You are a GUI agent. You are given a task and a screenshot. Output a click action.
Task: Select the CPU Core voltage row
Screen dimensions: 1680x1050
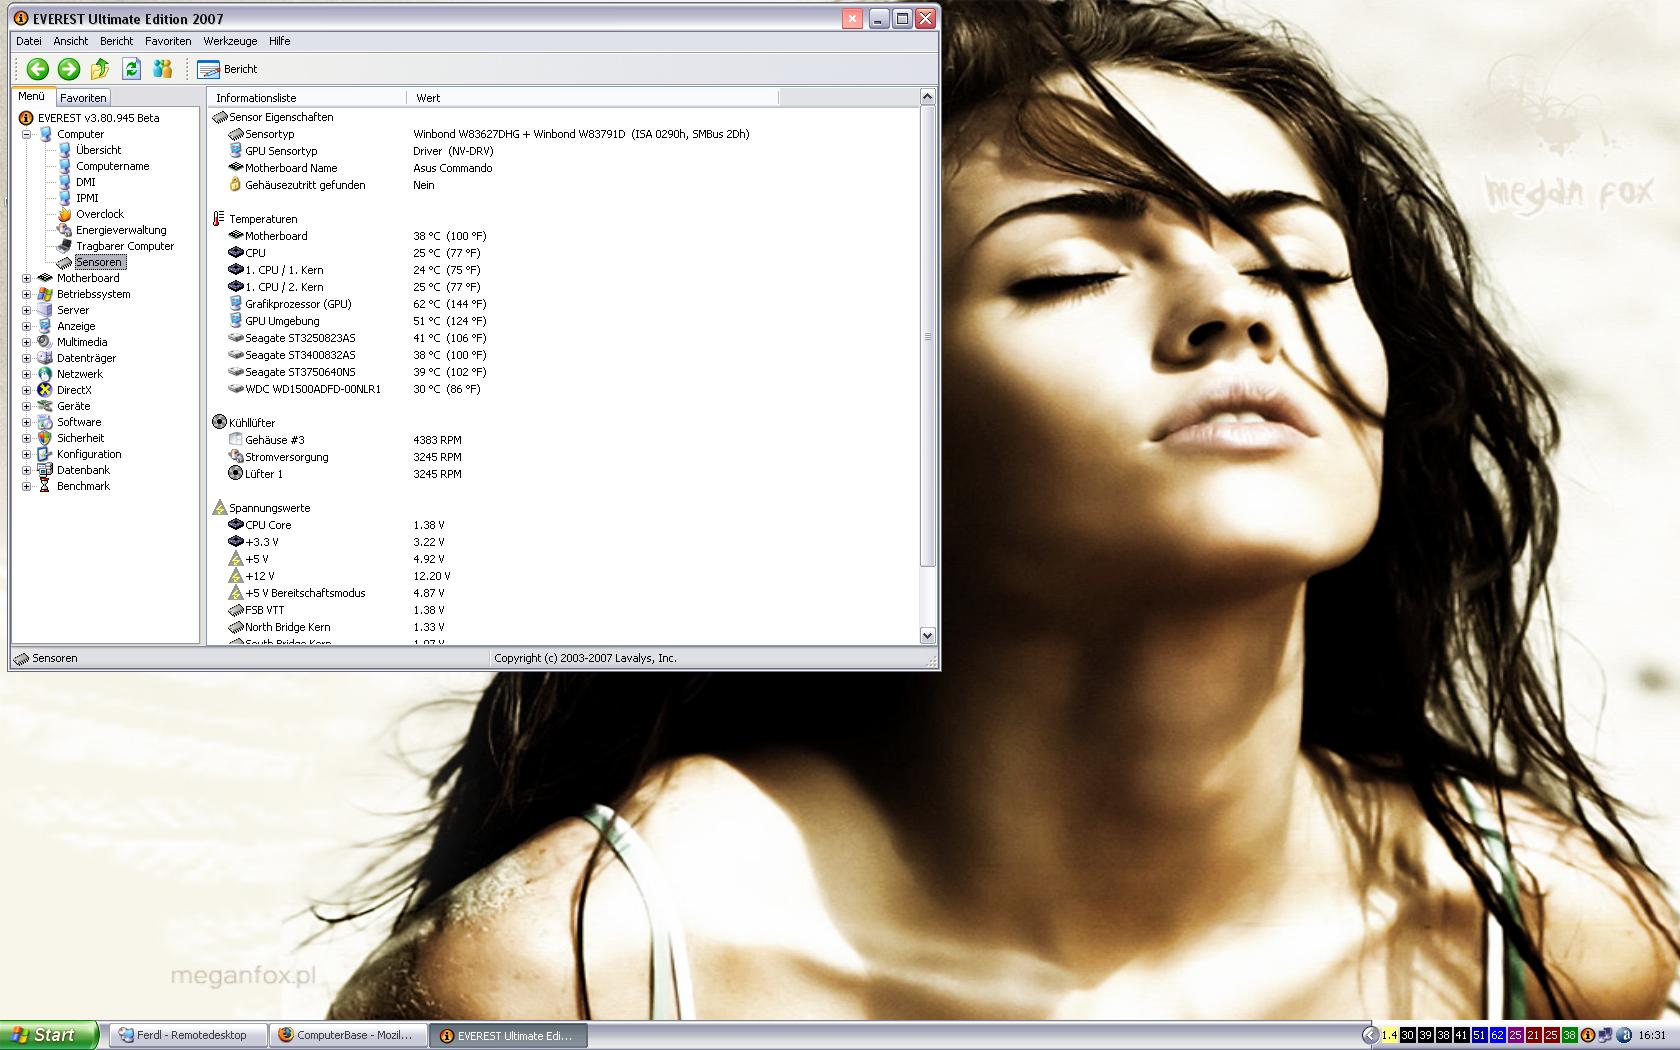(x=563, y=525)
